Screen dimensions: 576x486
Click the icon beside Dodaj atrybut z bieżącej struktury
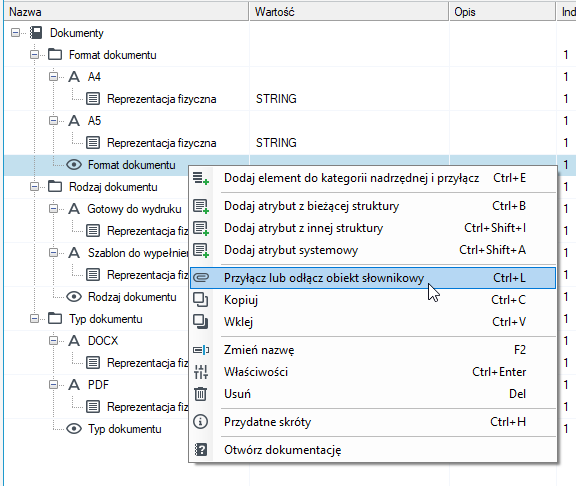click(201, 206)
